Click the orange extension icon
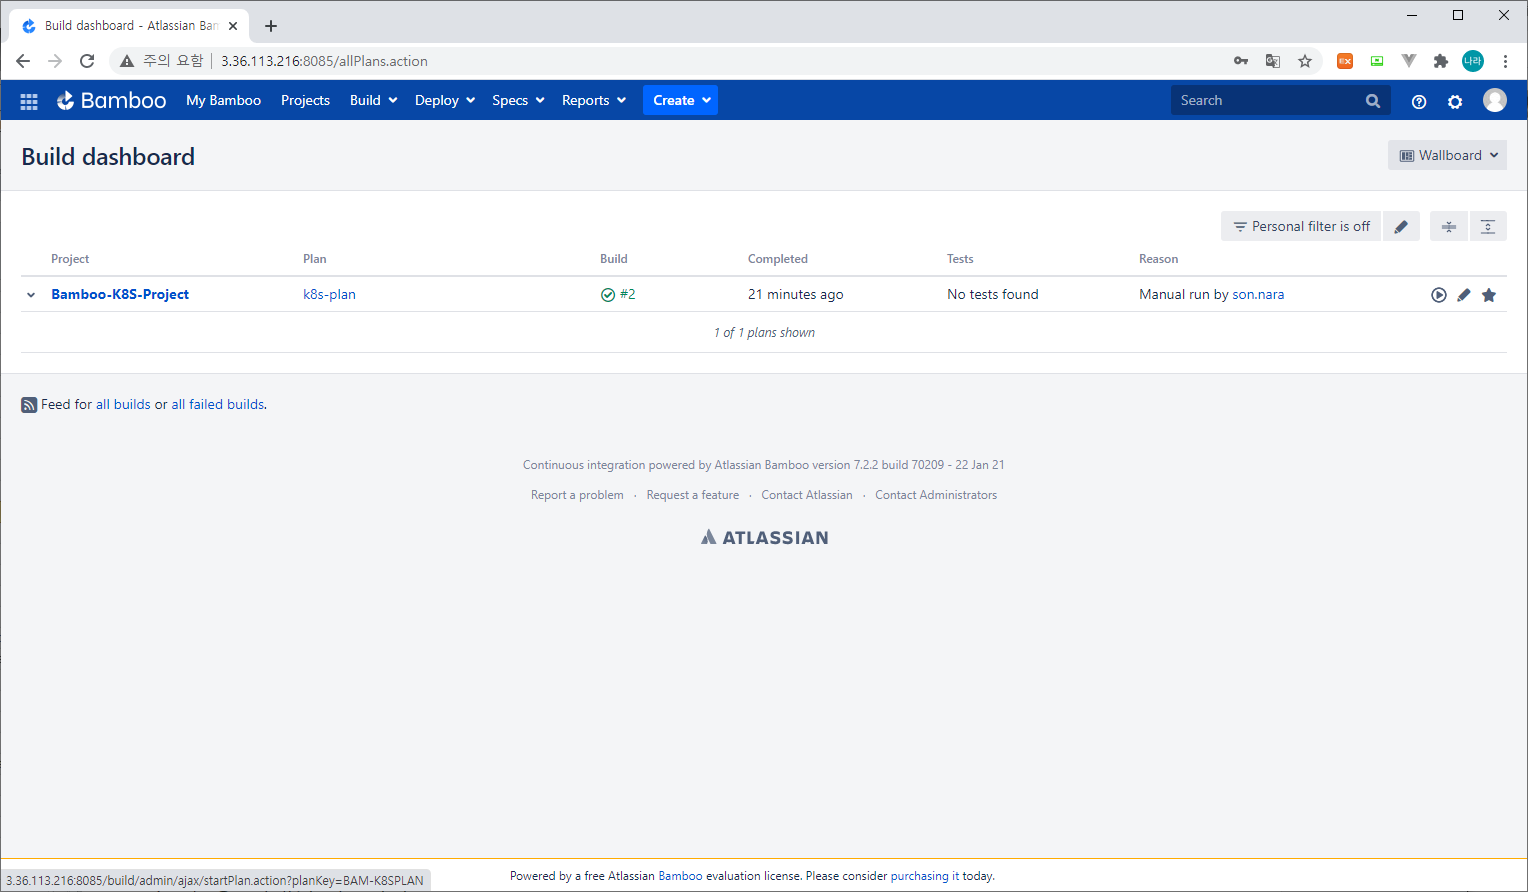Image resolution: width=1528 pixels, height=892 pixels. click(1345, 61)
